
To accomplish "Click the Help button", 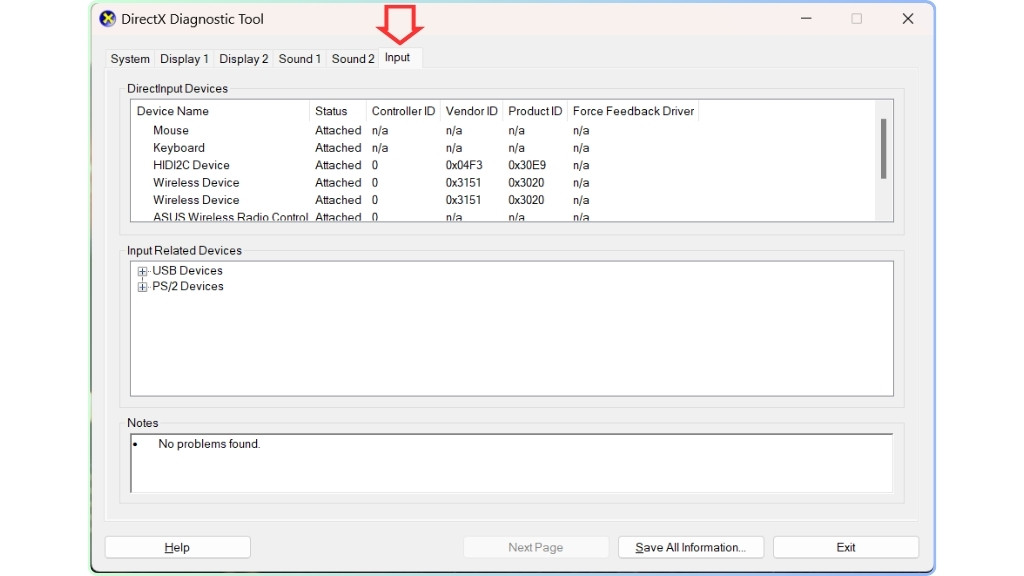I will (x=177, y=547).
